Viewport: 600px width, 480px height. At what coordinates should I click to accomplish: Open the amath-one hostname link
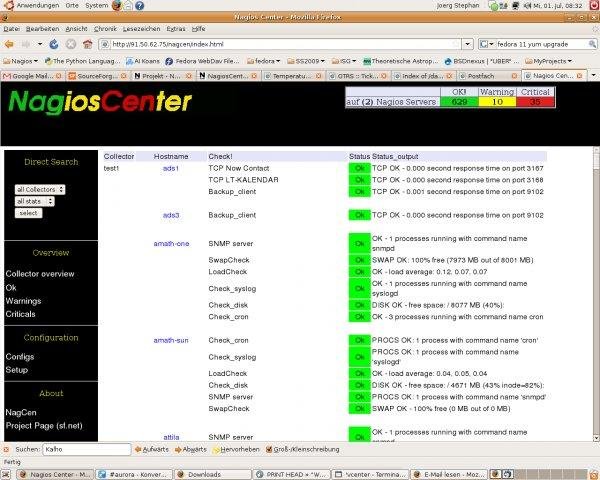[171, 244]
